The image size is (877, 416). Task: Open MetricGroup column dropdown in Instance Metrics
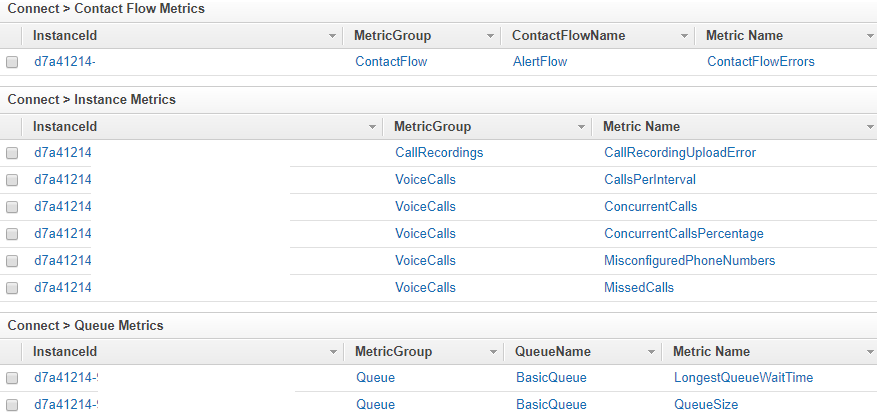pyautogui.click(x=581, y=127)
